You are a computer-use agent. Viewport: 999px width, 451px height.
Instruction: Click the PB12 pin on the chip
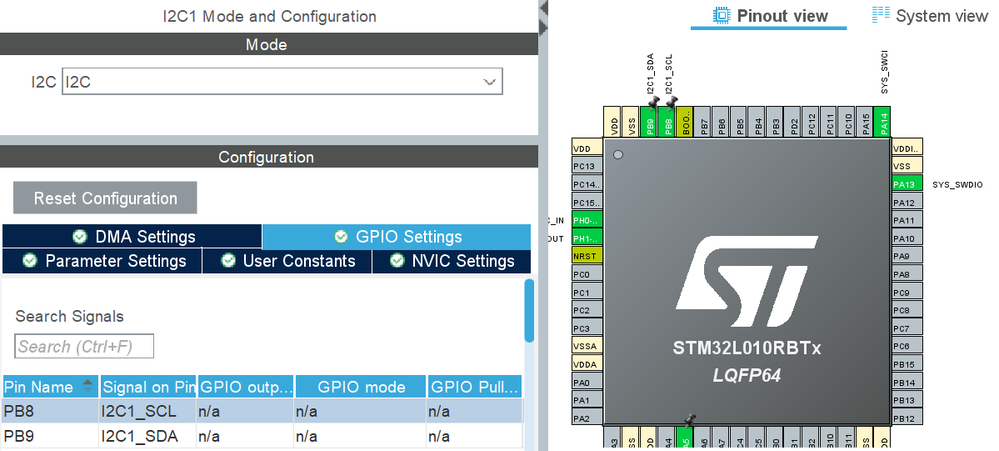click(907, 418)
